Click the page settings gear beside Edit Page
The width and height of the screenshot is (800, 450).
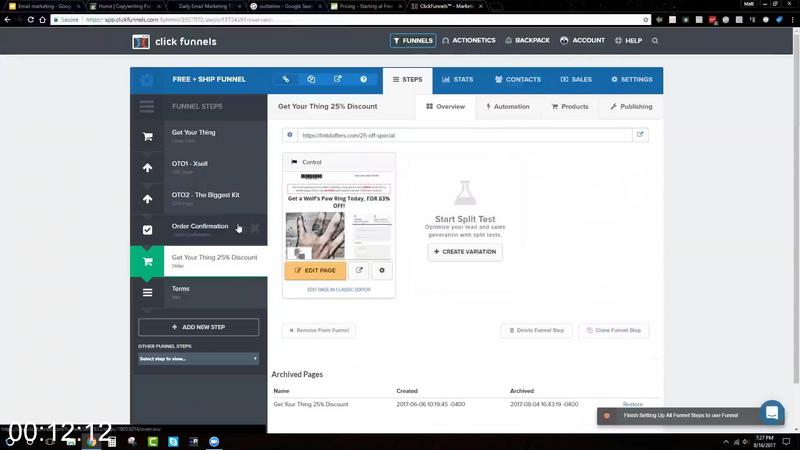pos(382,270)
